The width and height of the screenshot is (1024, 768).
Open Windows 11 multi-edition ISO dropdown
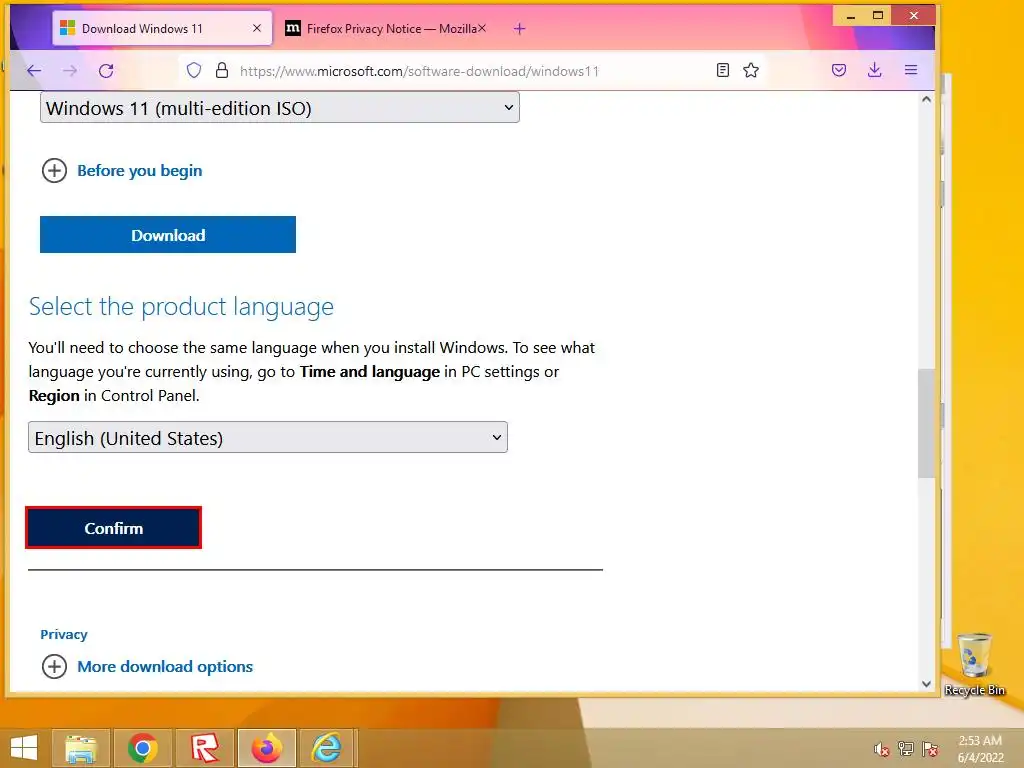[280, 108]
